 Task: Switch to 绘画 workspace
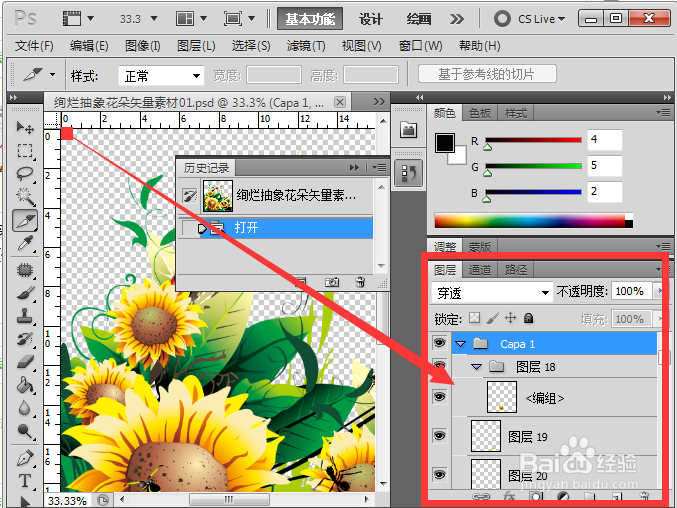[418, 19]
